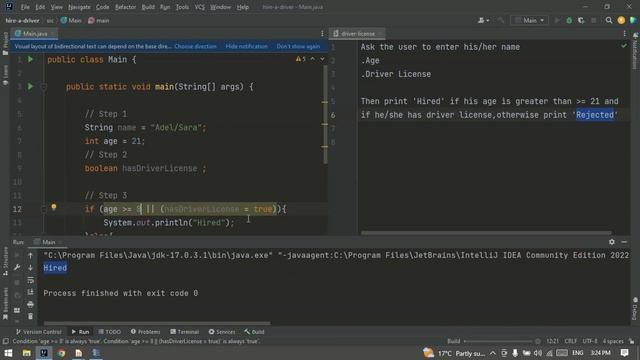This screenshot has height=360, width=640.
Task: Toggle scroll to end in console
Action: click(30, 292)
